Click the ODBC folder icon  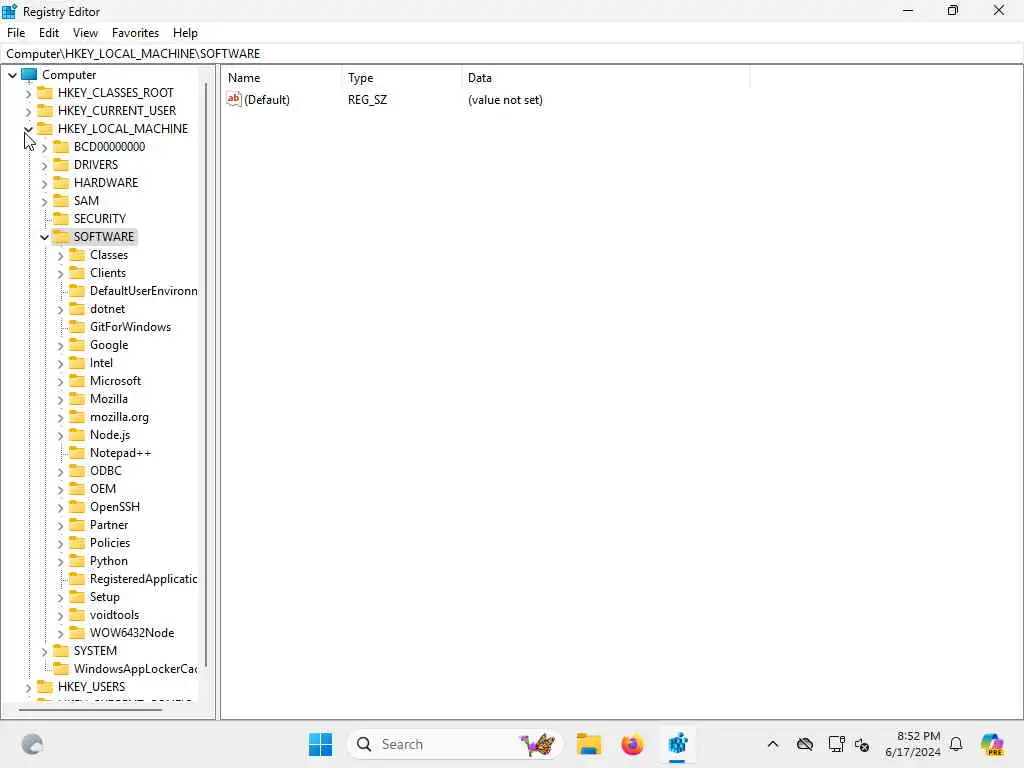[77, 470]
